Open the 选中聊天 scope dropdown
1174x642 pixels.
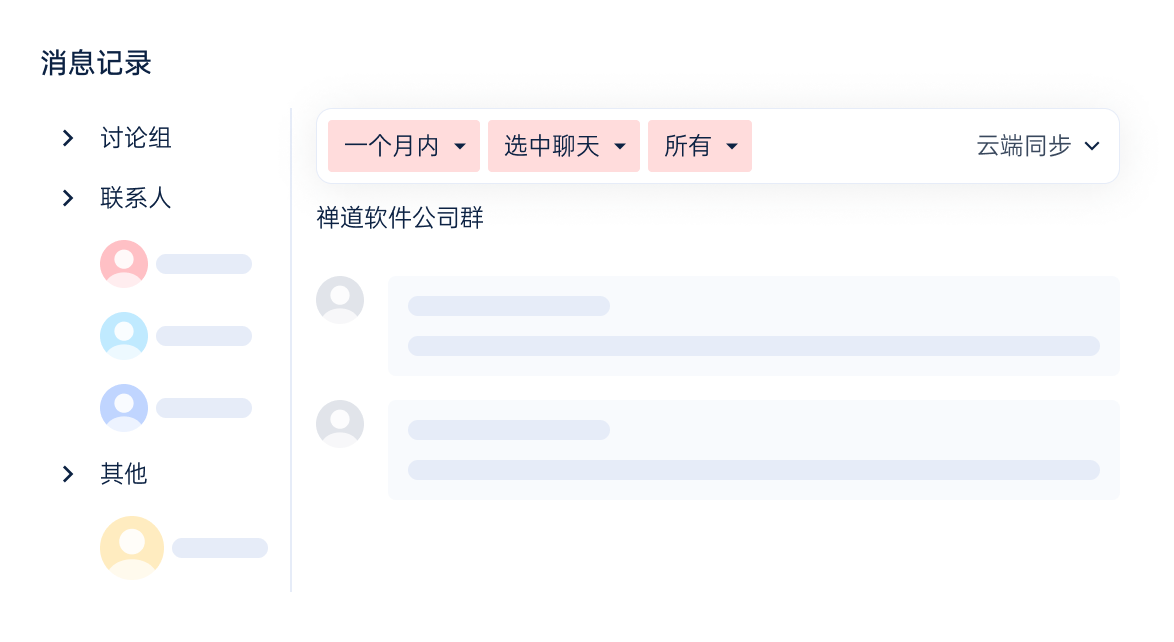pyautogui.click(x=564, y=146)
